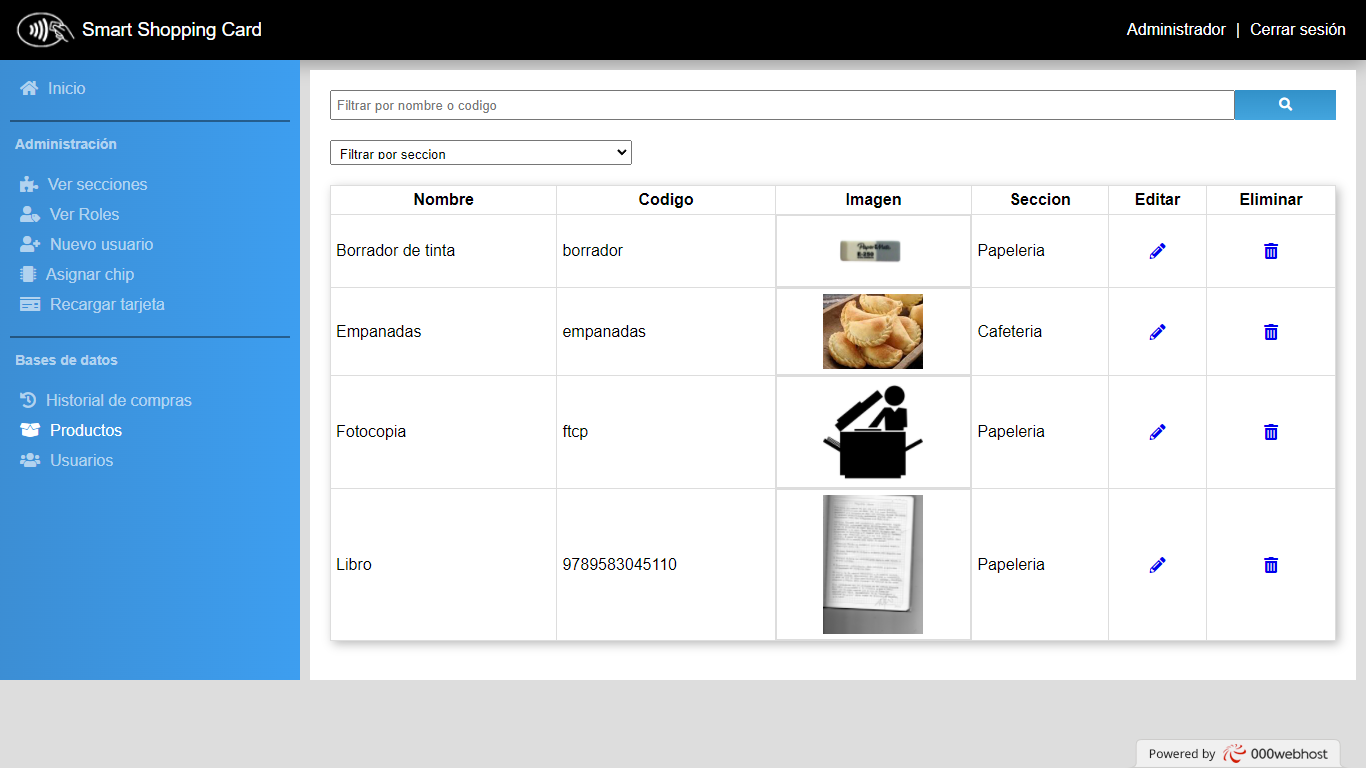
Task: Click the Administración section heading
Action: pyautogui.click(x=66, y=145)
